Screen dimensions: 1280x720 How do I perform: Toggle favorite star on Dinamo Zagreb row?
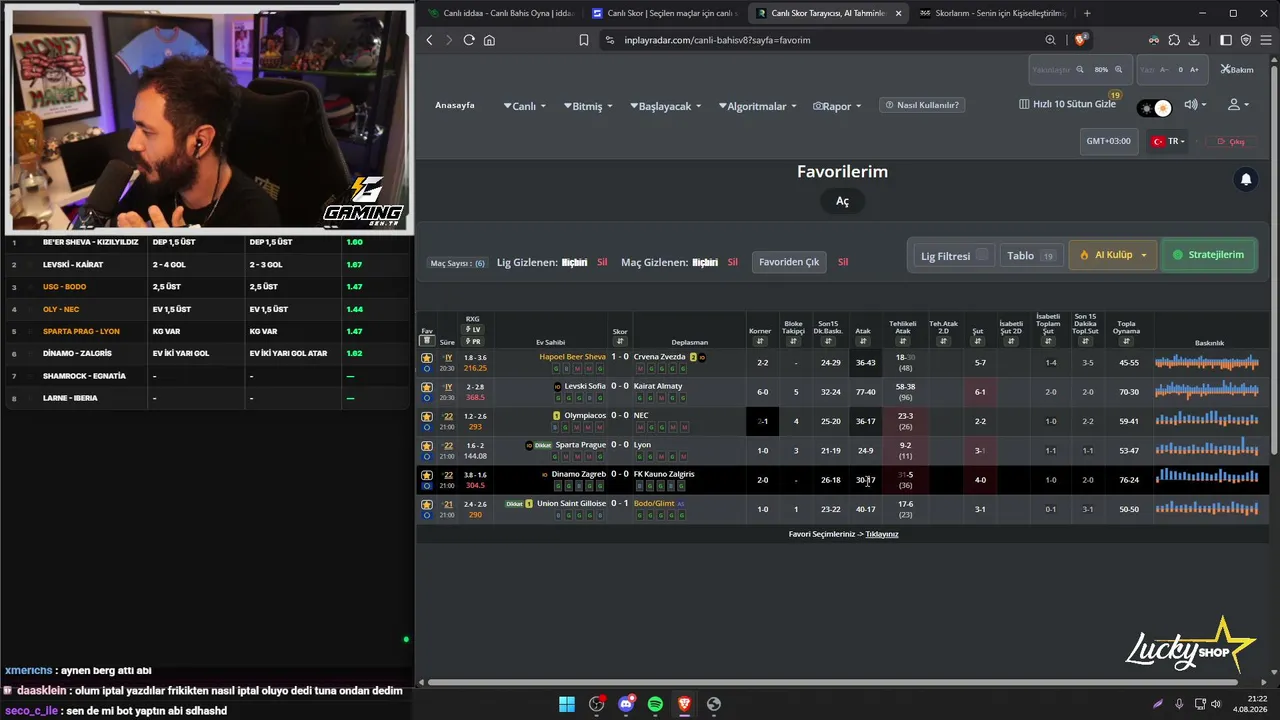(x=427, y=475)
